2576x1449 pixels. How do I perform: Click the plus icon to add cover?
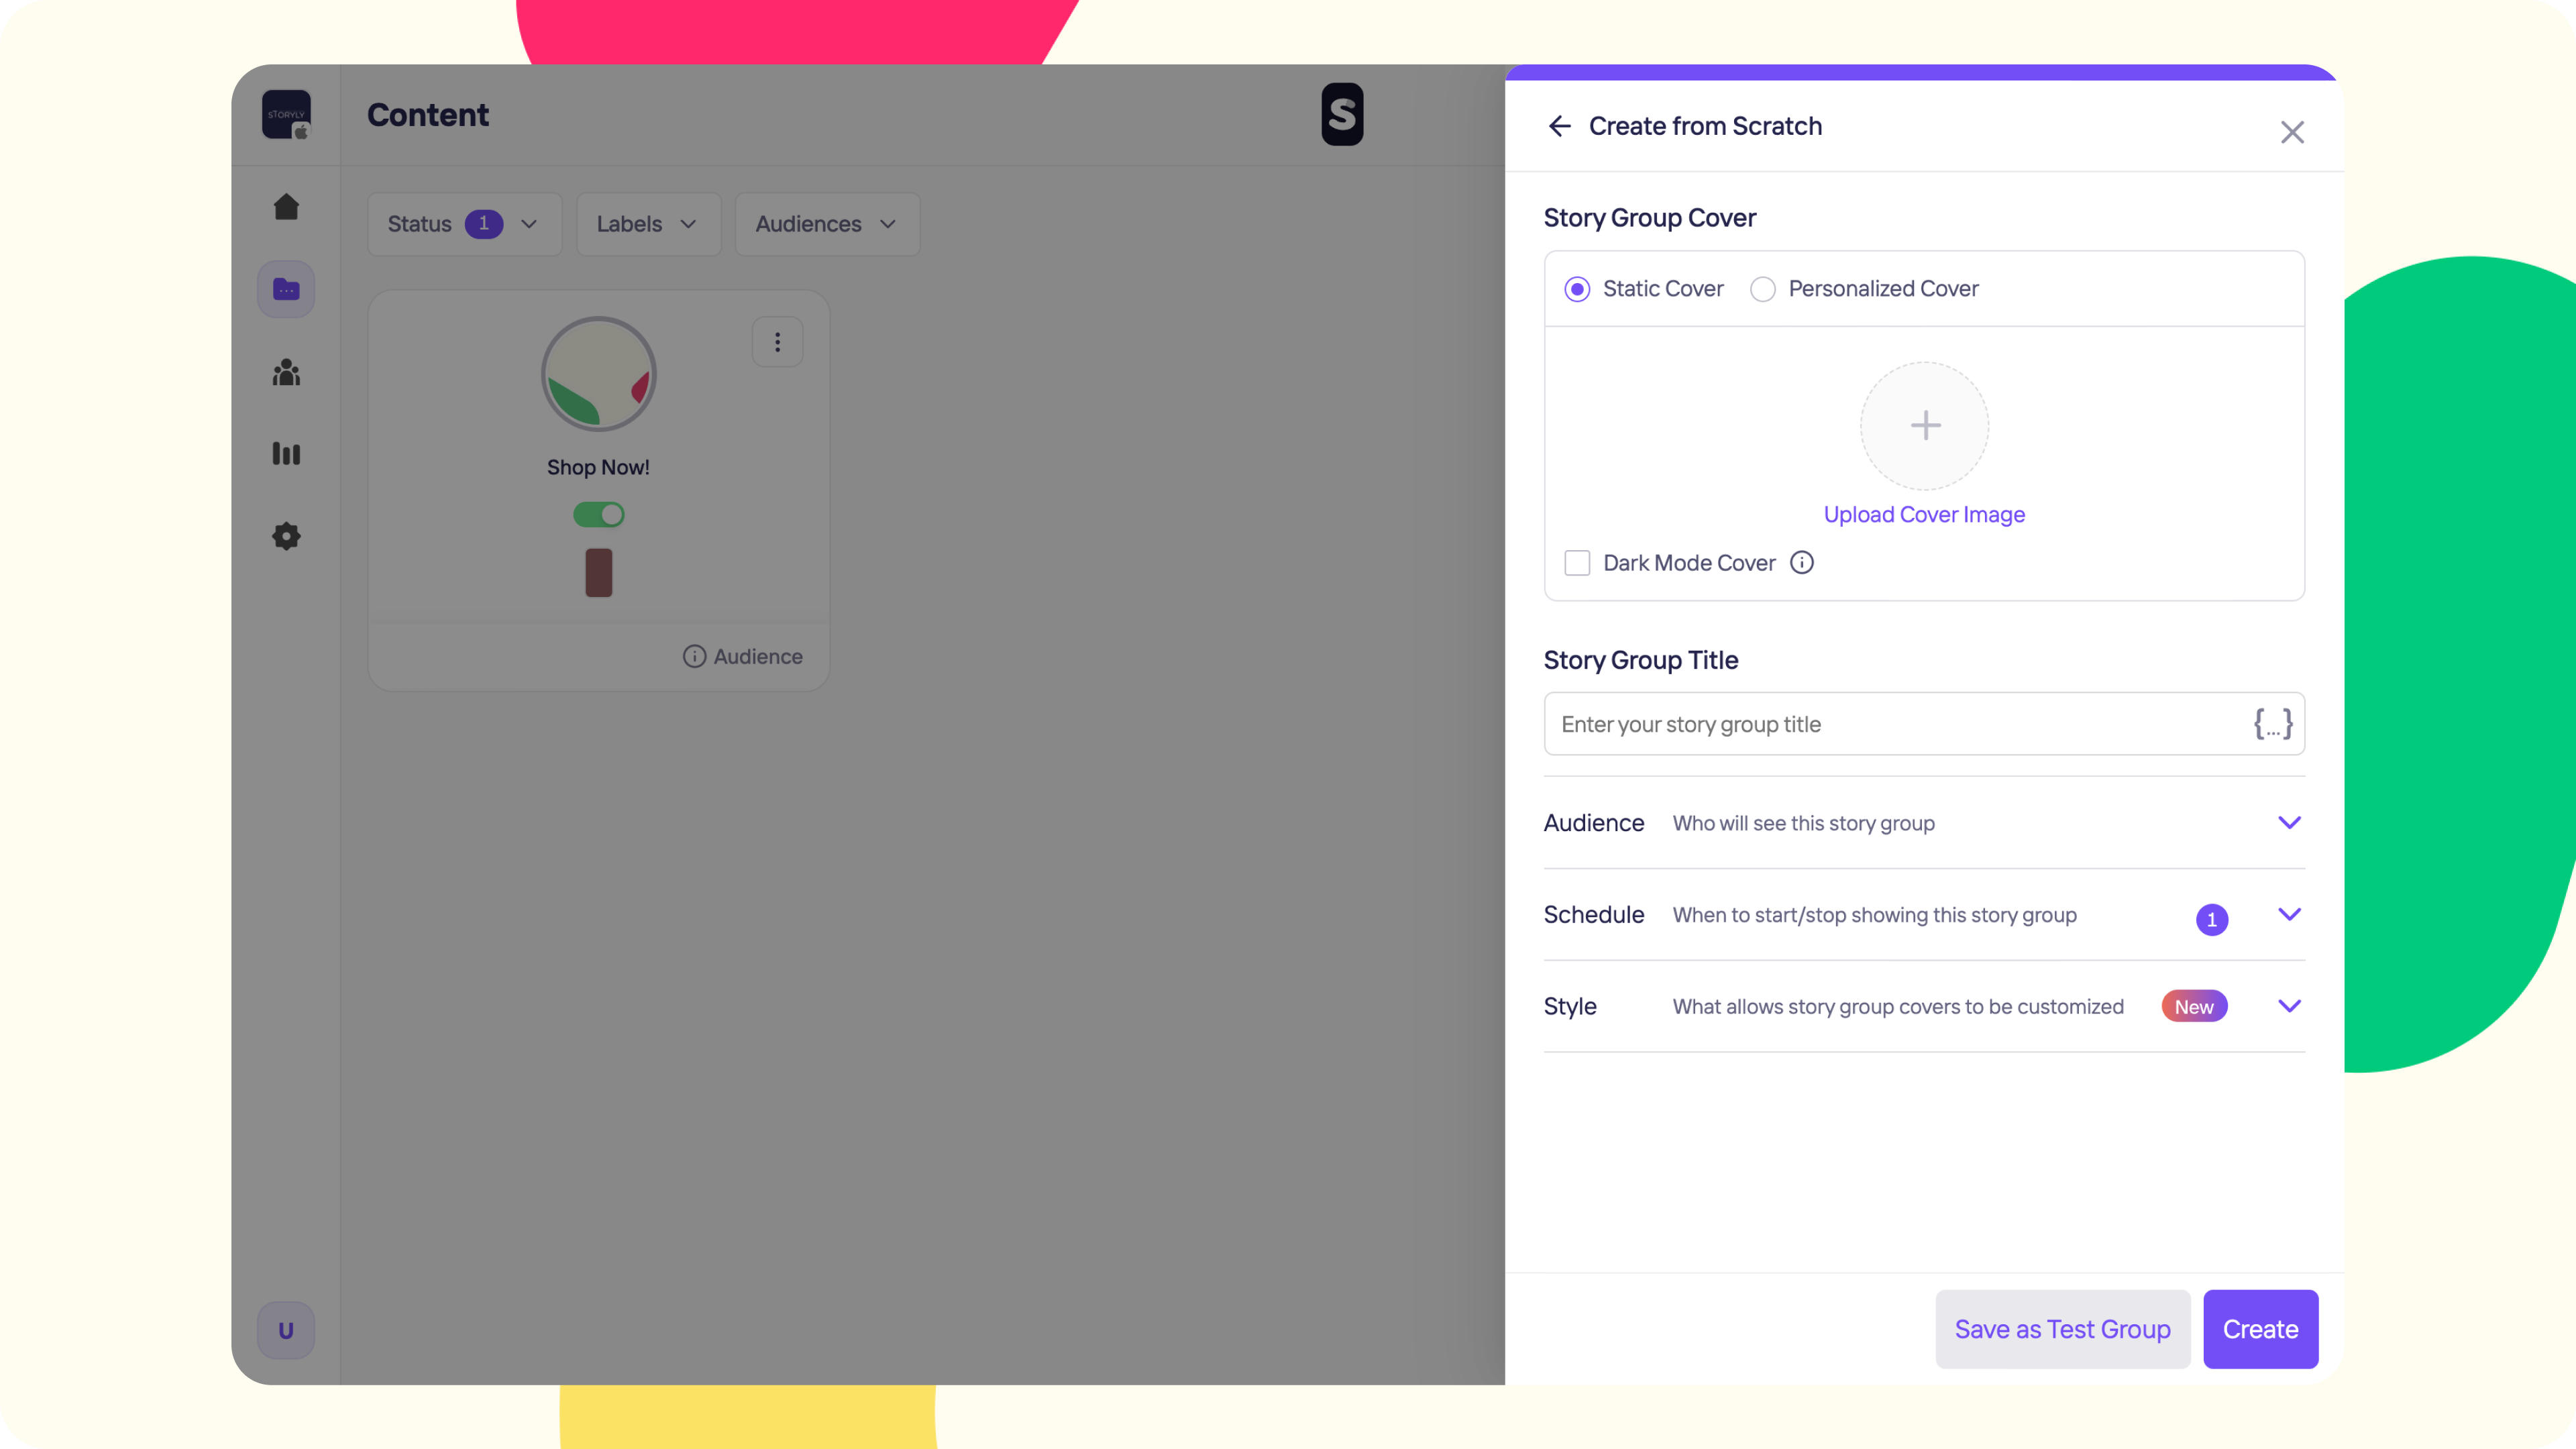[x=1924, y=426]
